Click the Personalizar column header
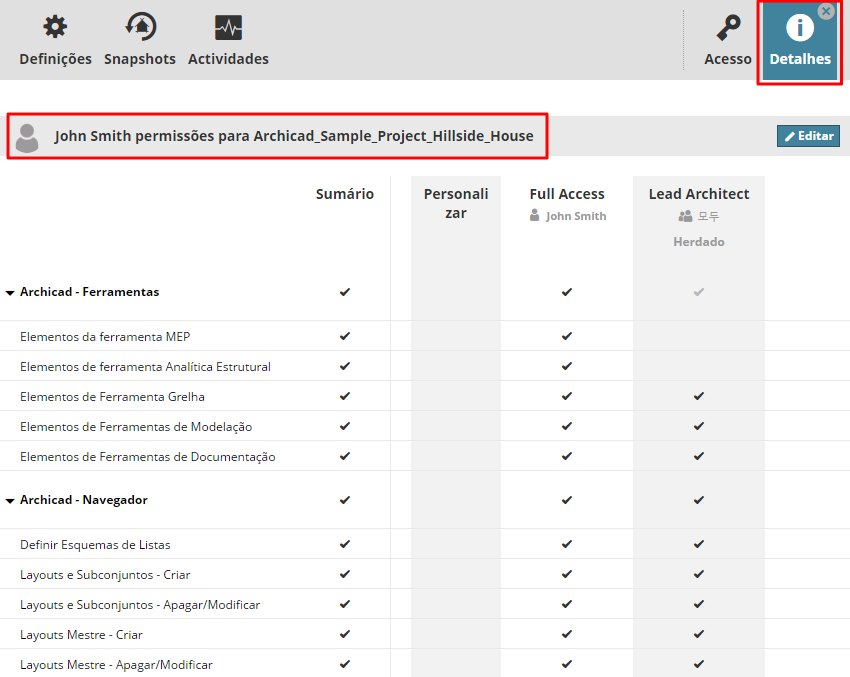Screen dimensions: 850x677 point(456,203)
